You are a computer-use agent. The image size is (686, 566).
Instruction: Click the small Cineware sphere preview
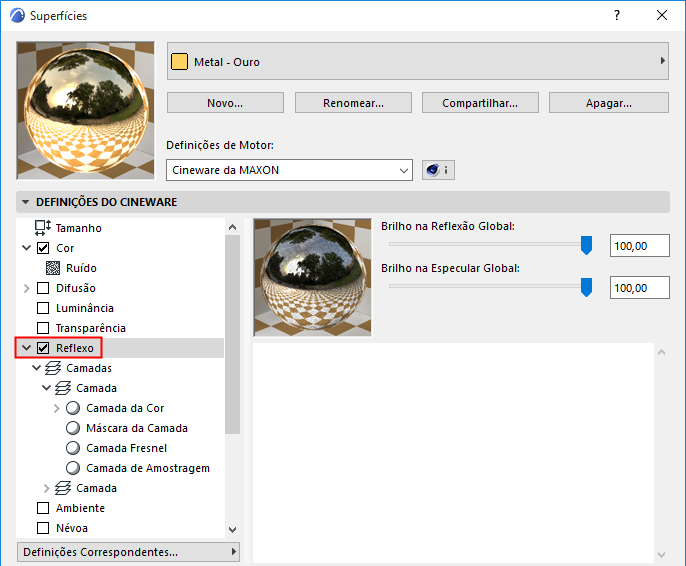tap(312, 278)
